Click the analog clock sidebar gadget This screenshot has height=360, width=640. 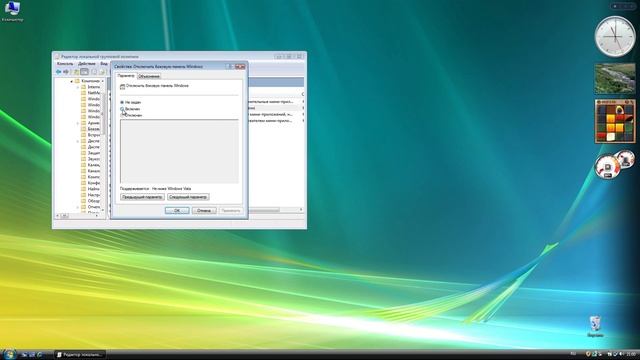click(x=615, y=36)
